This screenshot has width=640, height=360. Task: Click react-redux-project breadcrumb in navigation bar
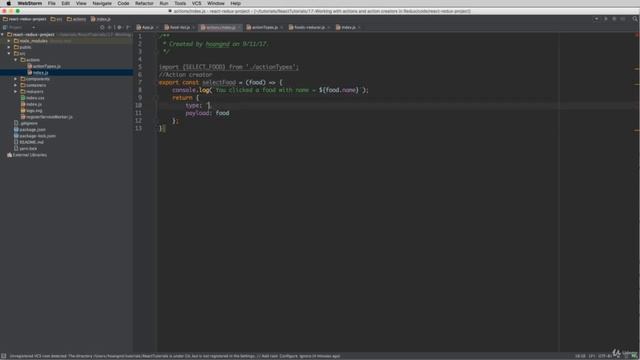click(x=24, y=19)
